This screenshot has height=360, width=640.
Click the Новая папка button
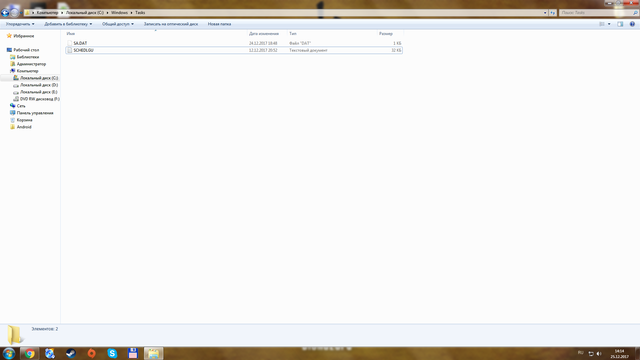click(x=219, y=24)
